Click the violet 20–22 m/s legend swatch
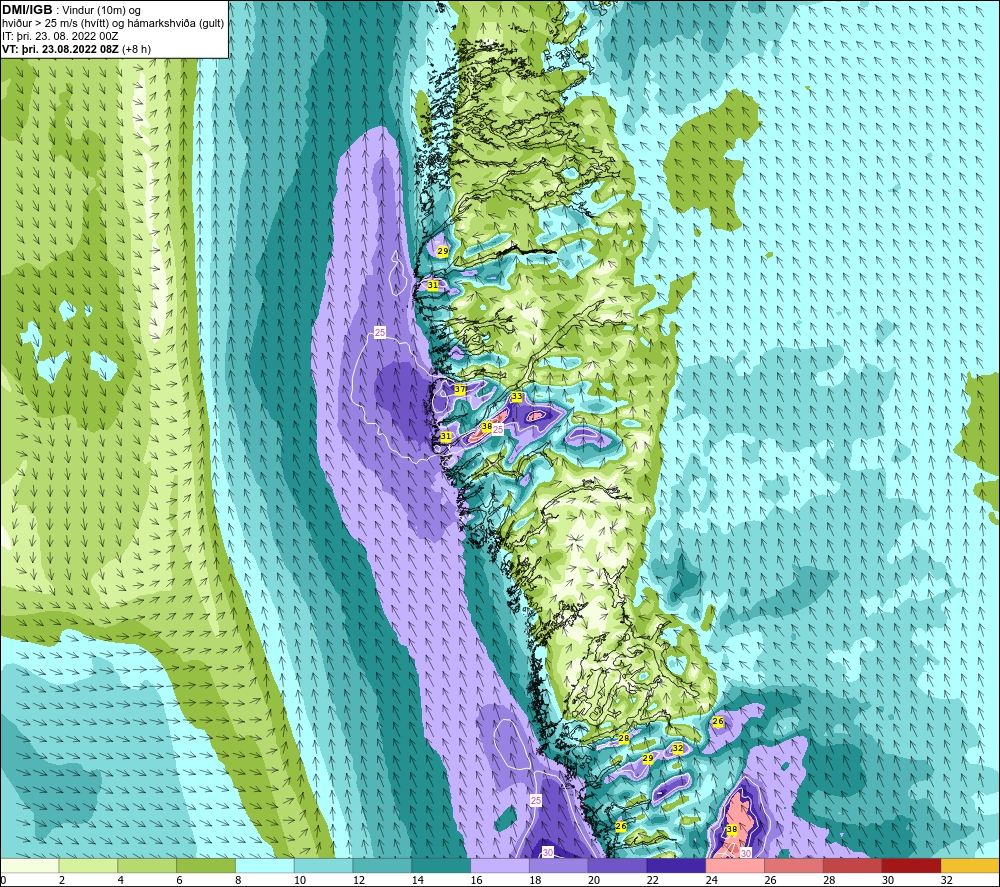The width and height of the screenshot is (1000, 887). click(617, 866)
